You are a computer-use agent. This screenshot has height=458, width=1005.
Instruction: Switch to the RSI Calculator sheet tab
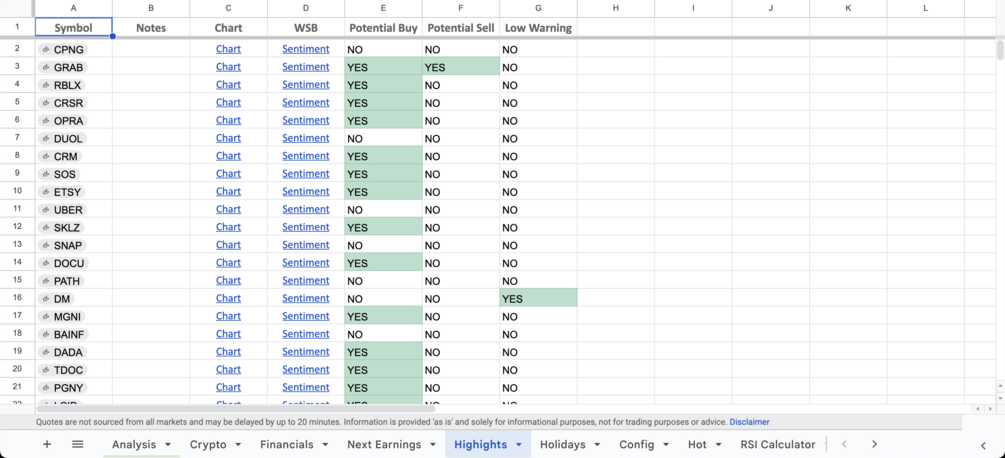777,445
